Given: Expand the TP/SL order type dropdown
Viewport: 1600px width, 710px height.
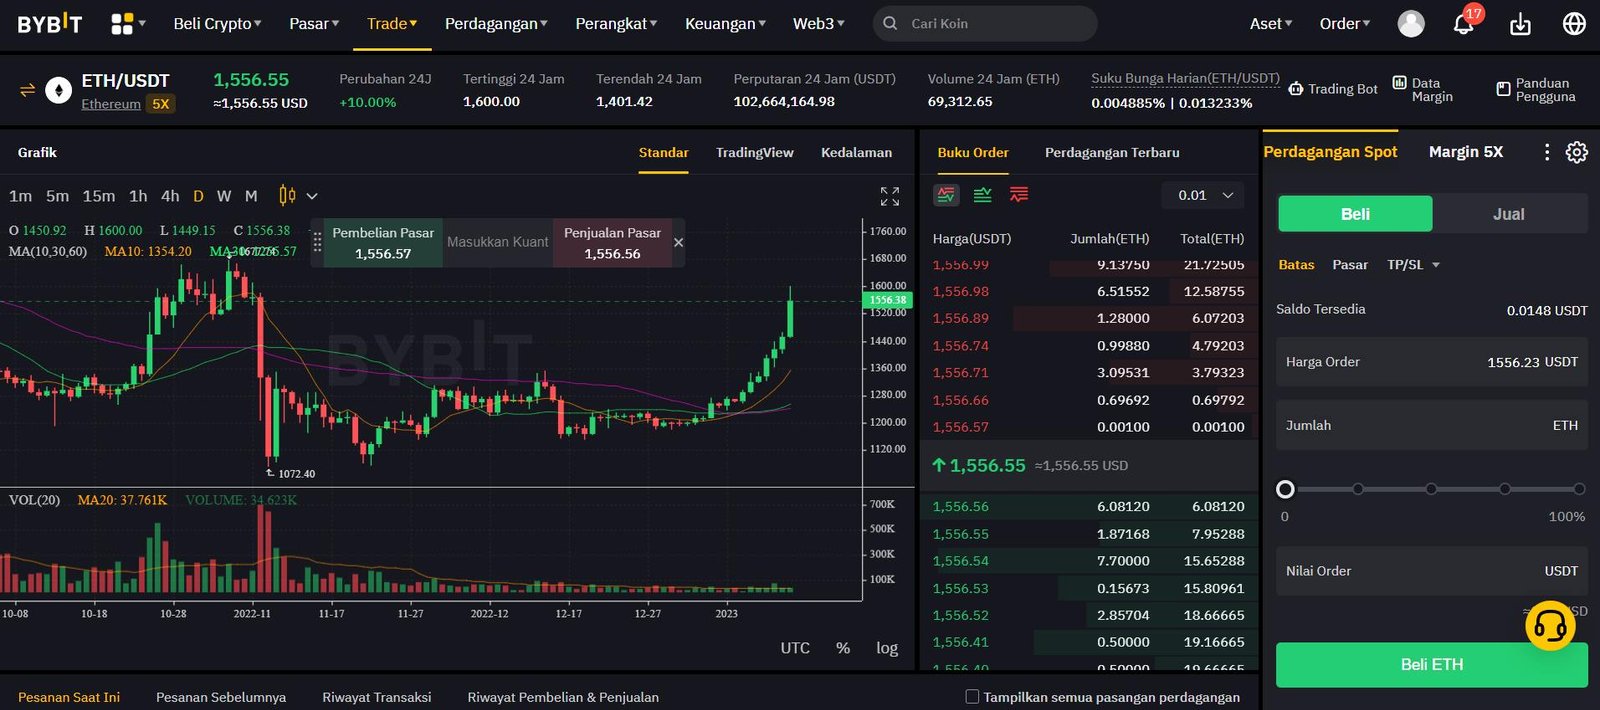Looking at the screenshot, I should point(1414,265).
